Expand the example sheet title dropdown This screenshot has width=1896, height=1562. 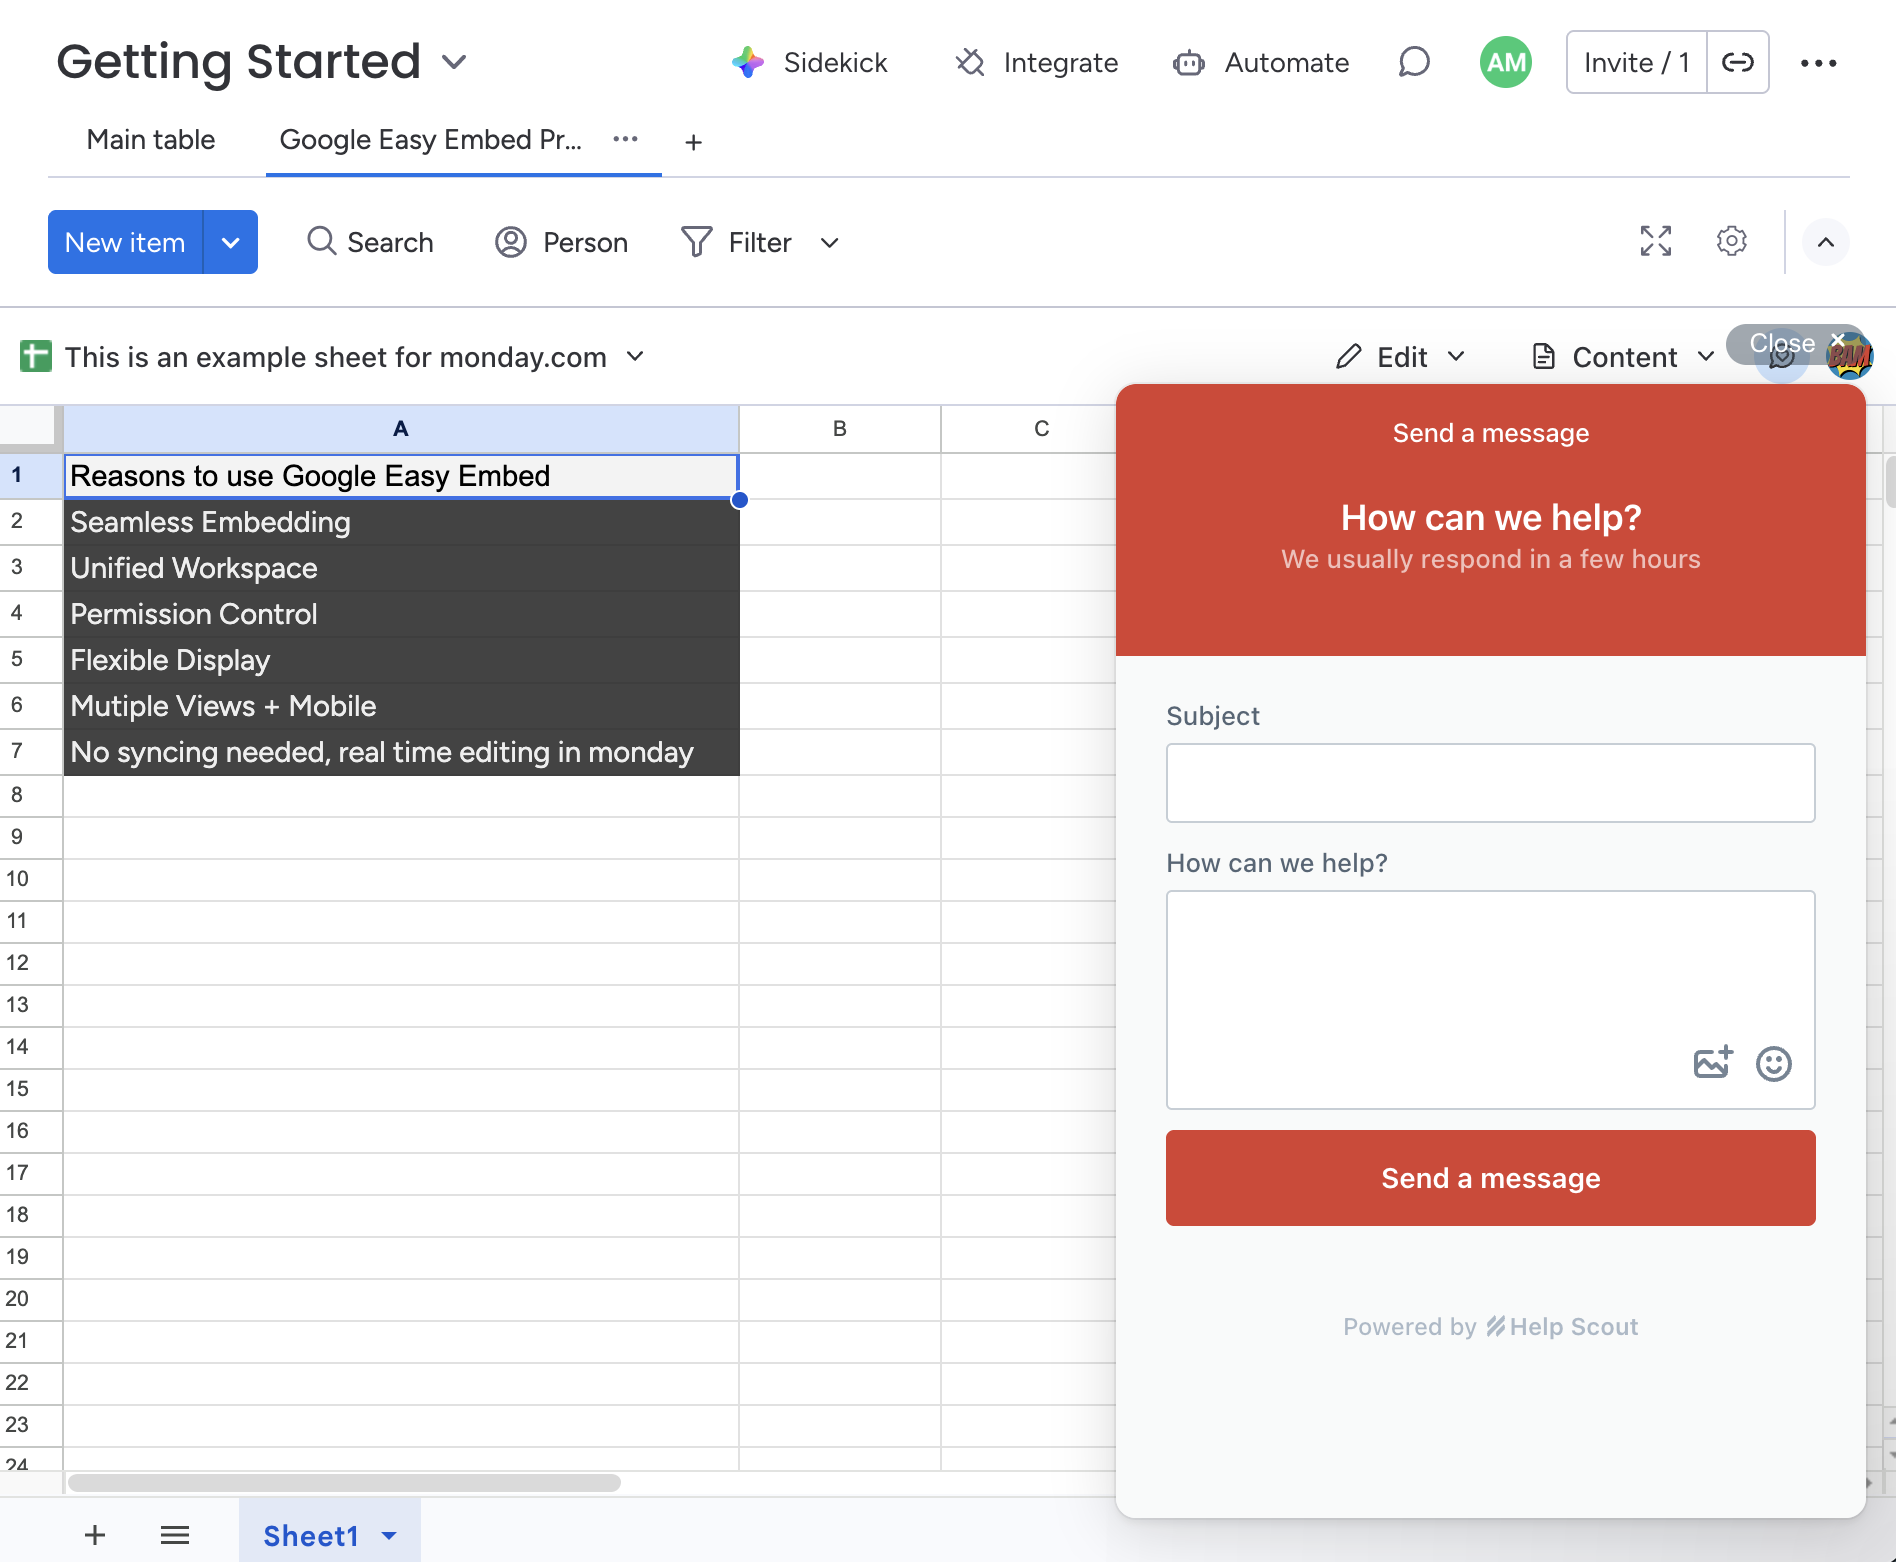coord(635,356)
